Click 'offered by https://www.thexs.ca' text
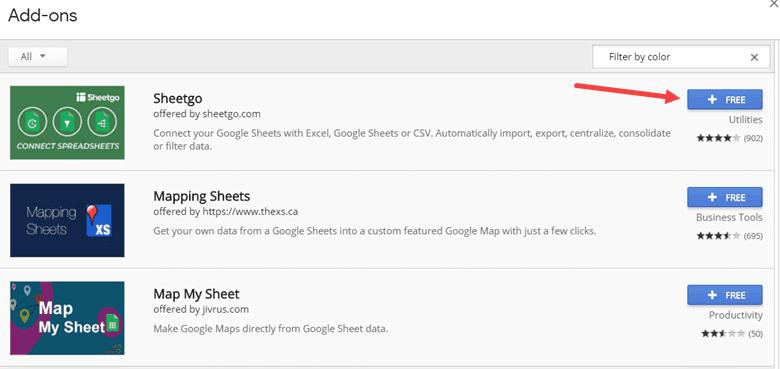 (x=226, y=211)
